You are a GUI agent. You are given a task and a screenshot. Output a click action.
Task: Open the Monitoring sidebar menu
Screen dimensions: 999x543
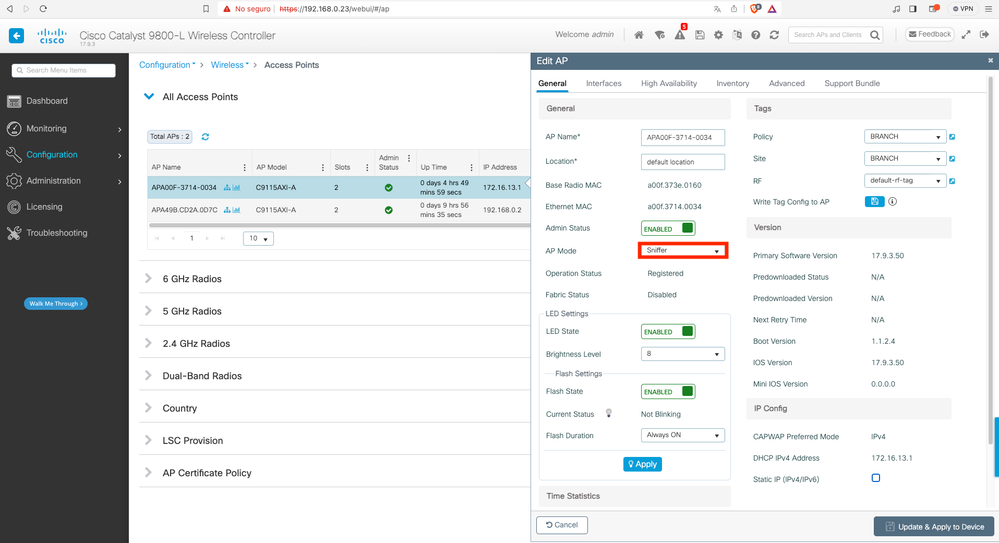click(64, 129)
